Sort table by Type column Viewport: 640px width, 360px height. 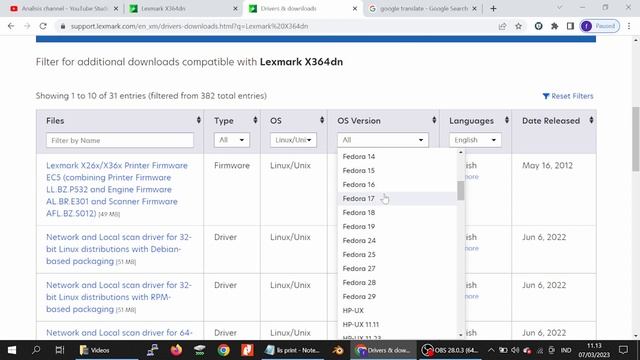pyautogui.click(x=255, y=120)
